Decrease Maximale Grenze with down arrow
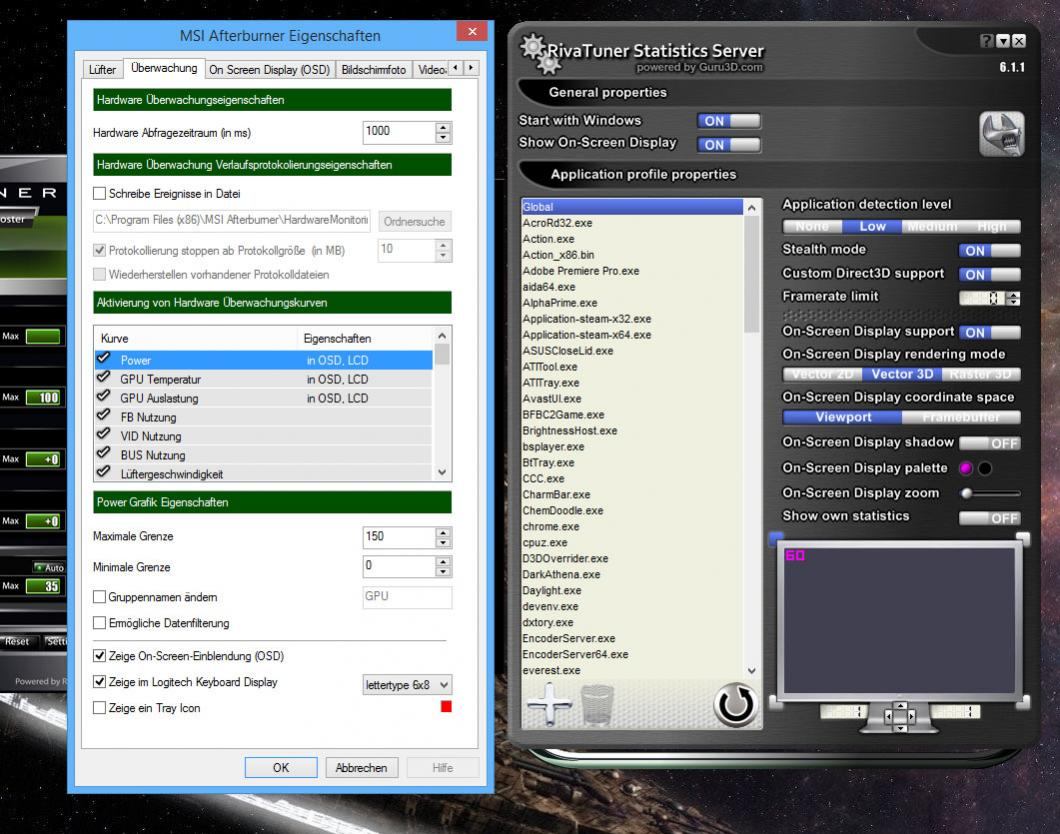Screen dimensions: 1060x834 click(443, 543)
